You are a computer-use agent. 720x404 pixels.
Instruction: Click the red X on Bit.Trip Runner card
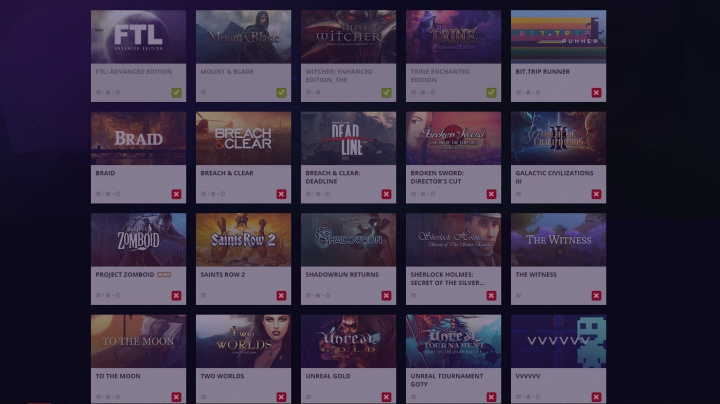pyautogui.click(x=596, y=93)
